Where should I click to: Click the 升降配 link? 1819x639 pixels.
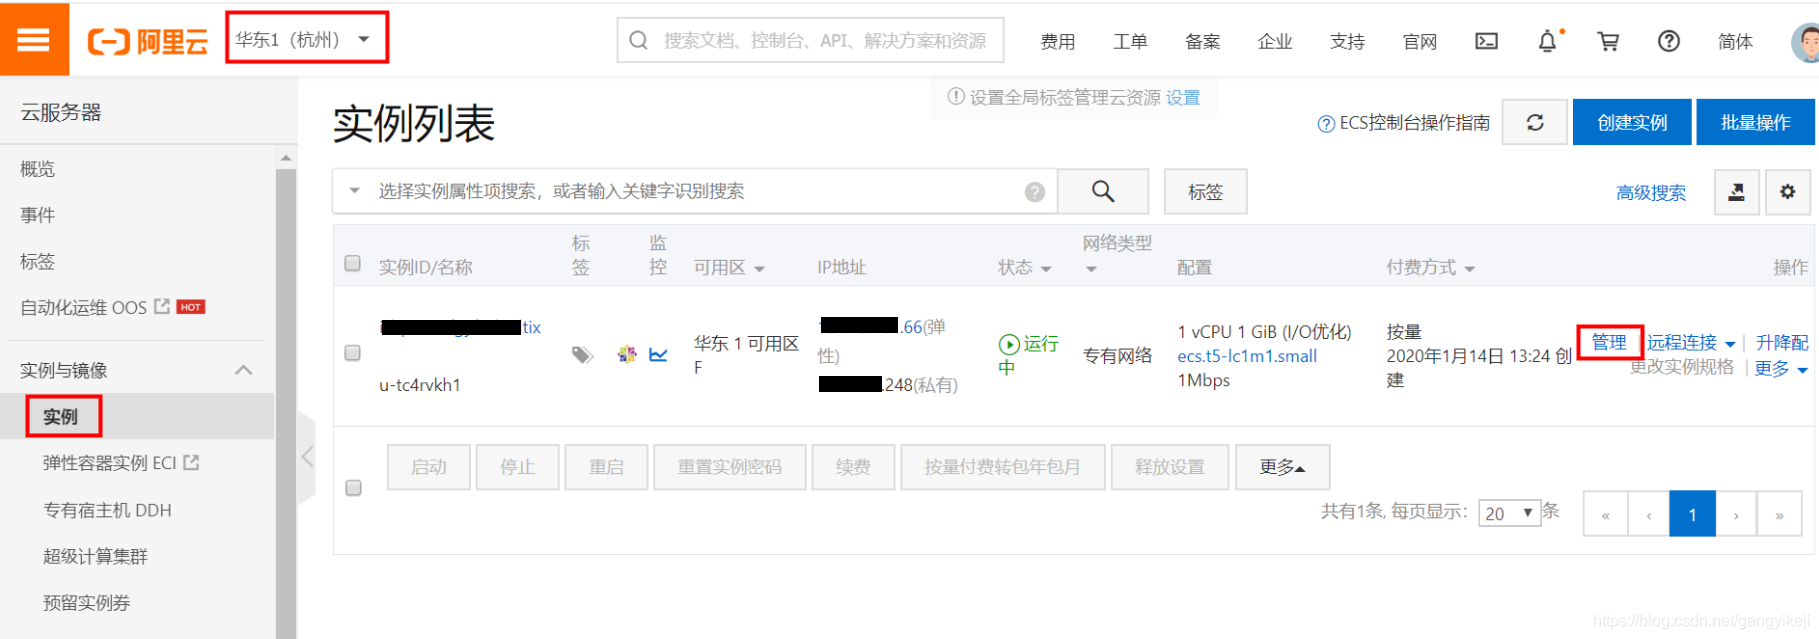(x=1782, y=342)
